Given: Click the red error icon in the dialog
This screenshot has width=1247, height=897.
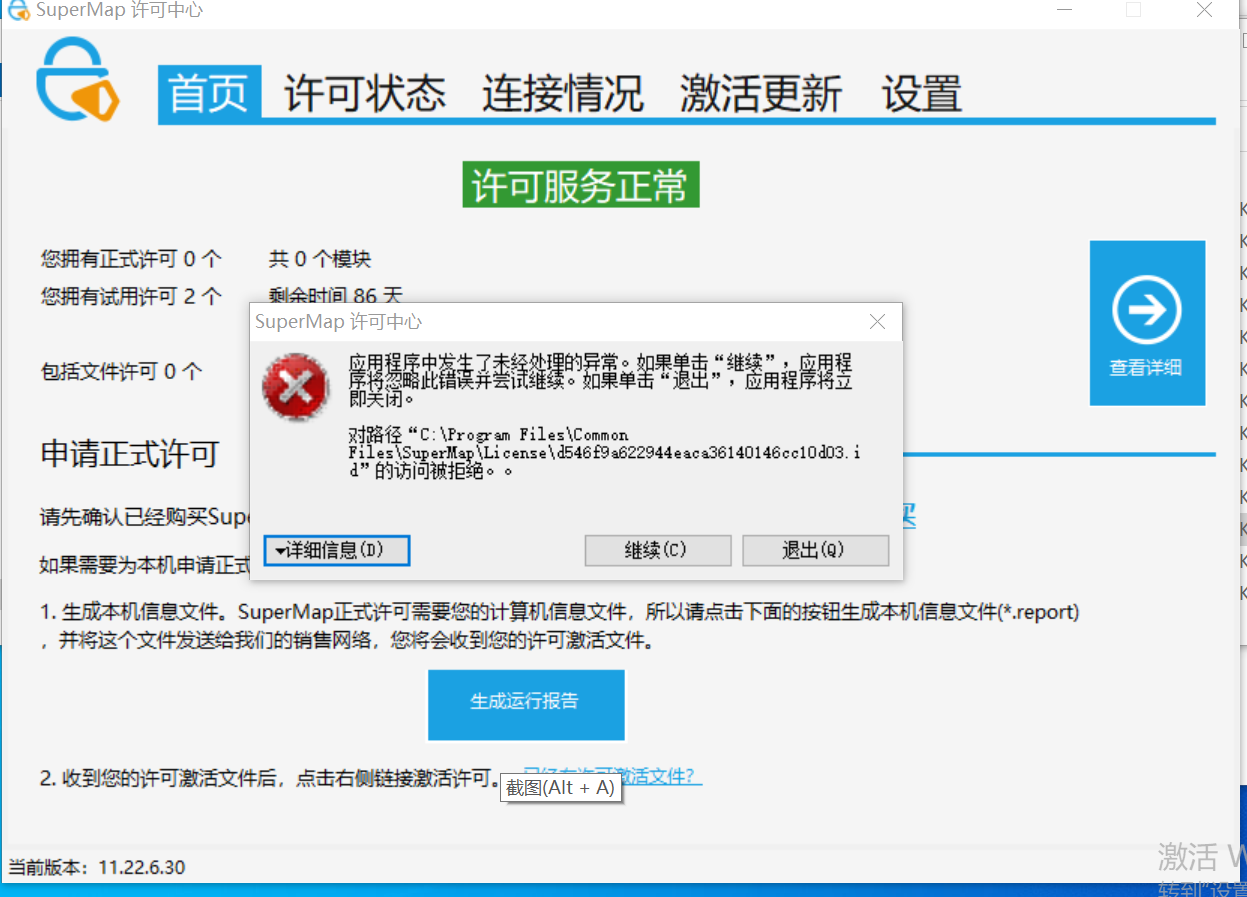Looking at the screenshot, I should tap(295, 387).
